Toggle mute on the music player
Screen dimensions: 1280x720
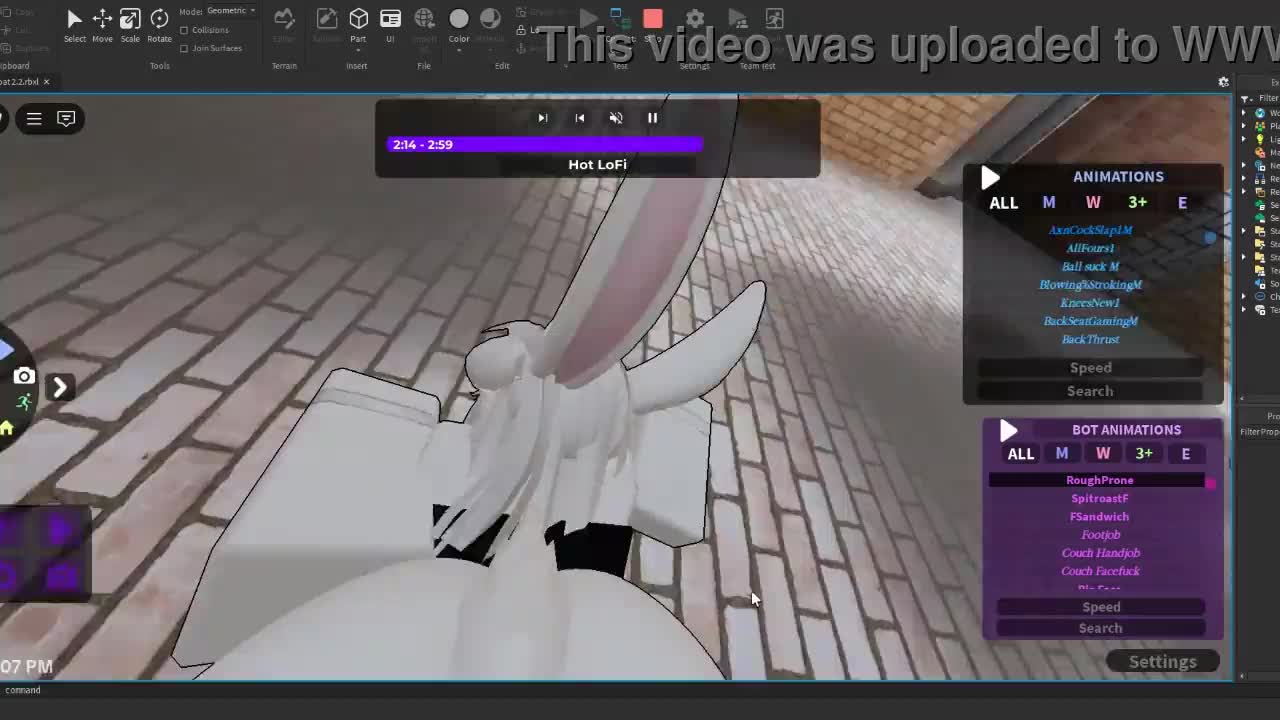(616, 118)
